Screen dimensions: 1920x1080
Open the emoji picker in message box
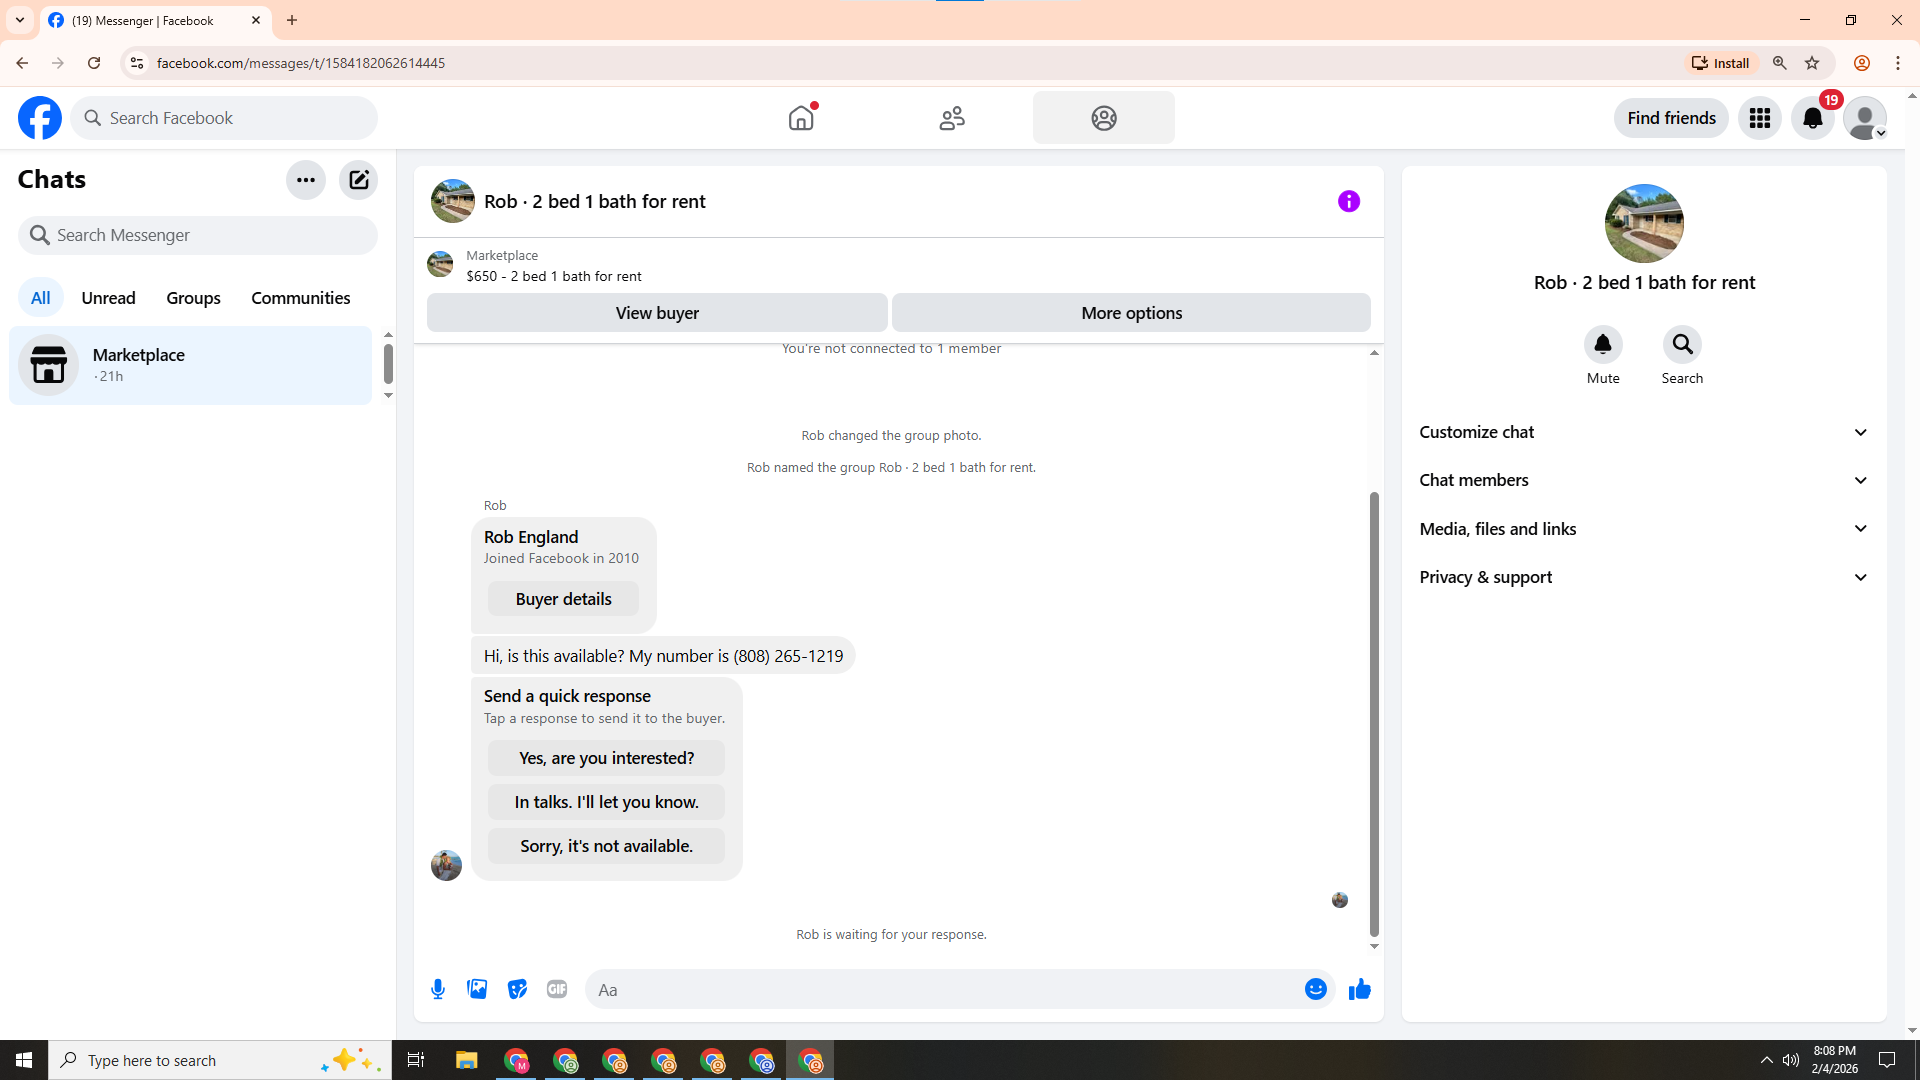(x=1315, y=989)
